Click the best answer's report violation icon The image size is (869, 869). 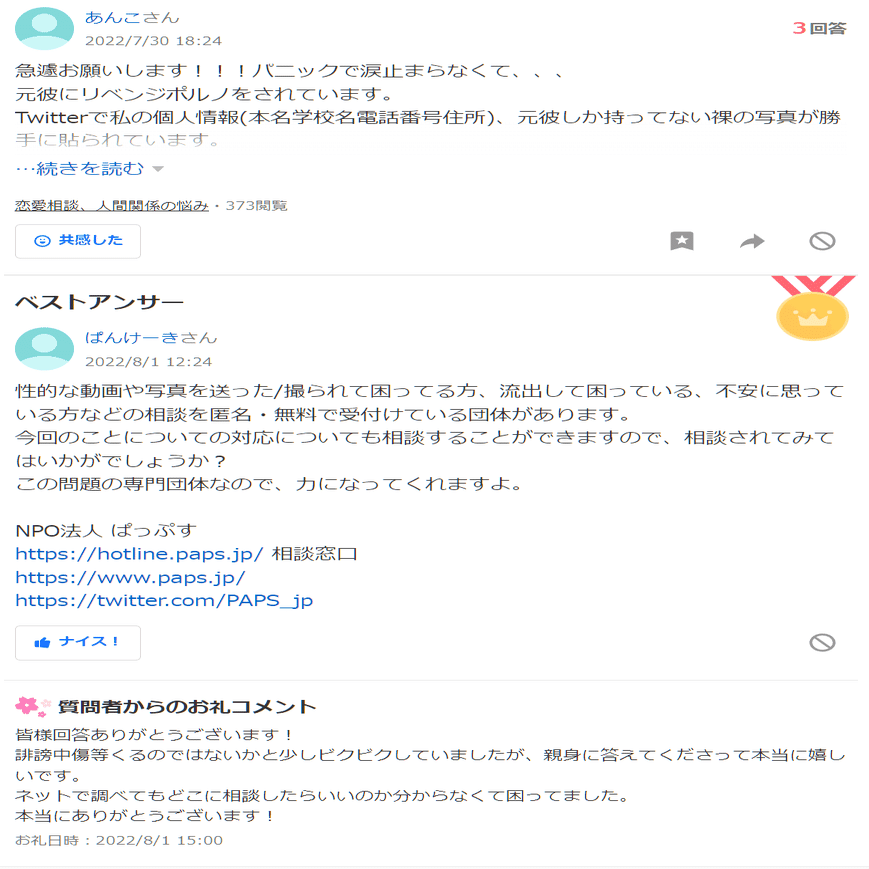pos(822,642)
